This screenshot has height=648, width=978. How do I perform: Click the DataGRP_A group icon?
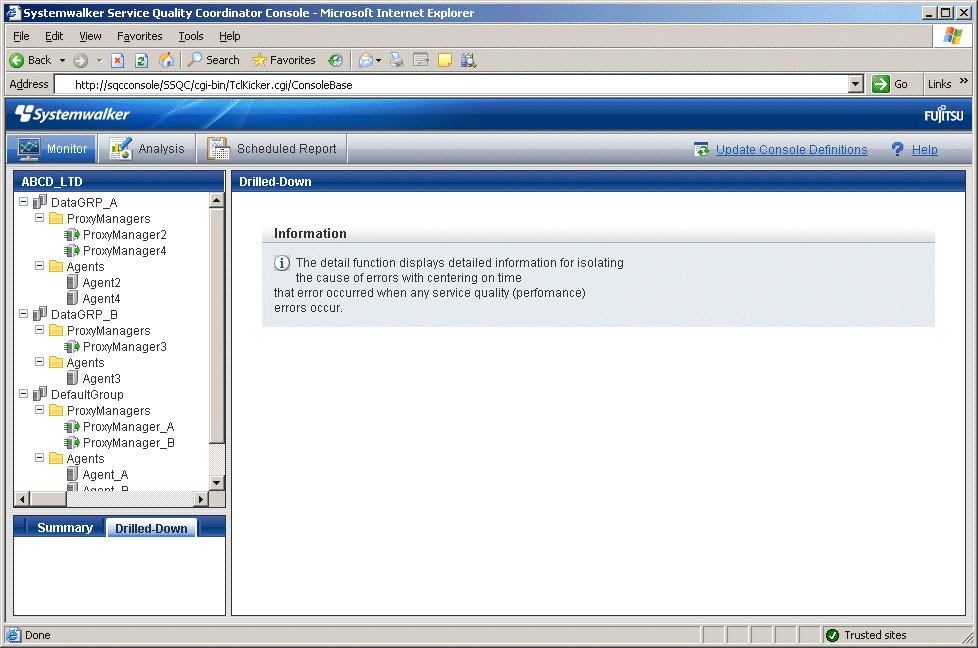point(40,201)
